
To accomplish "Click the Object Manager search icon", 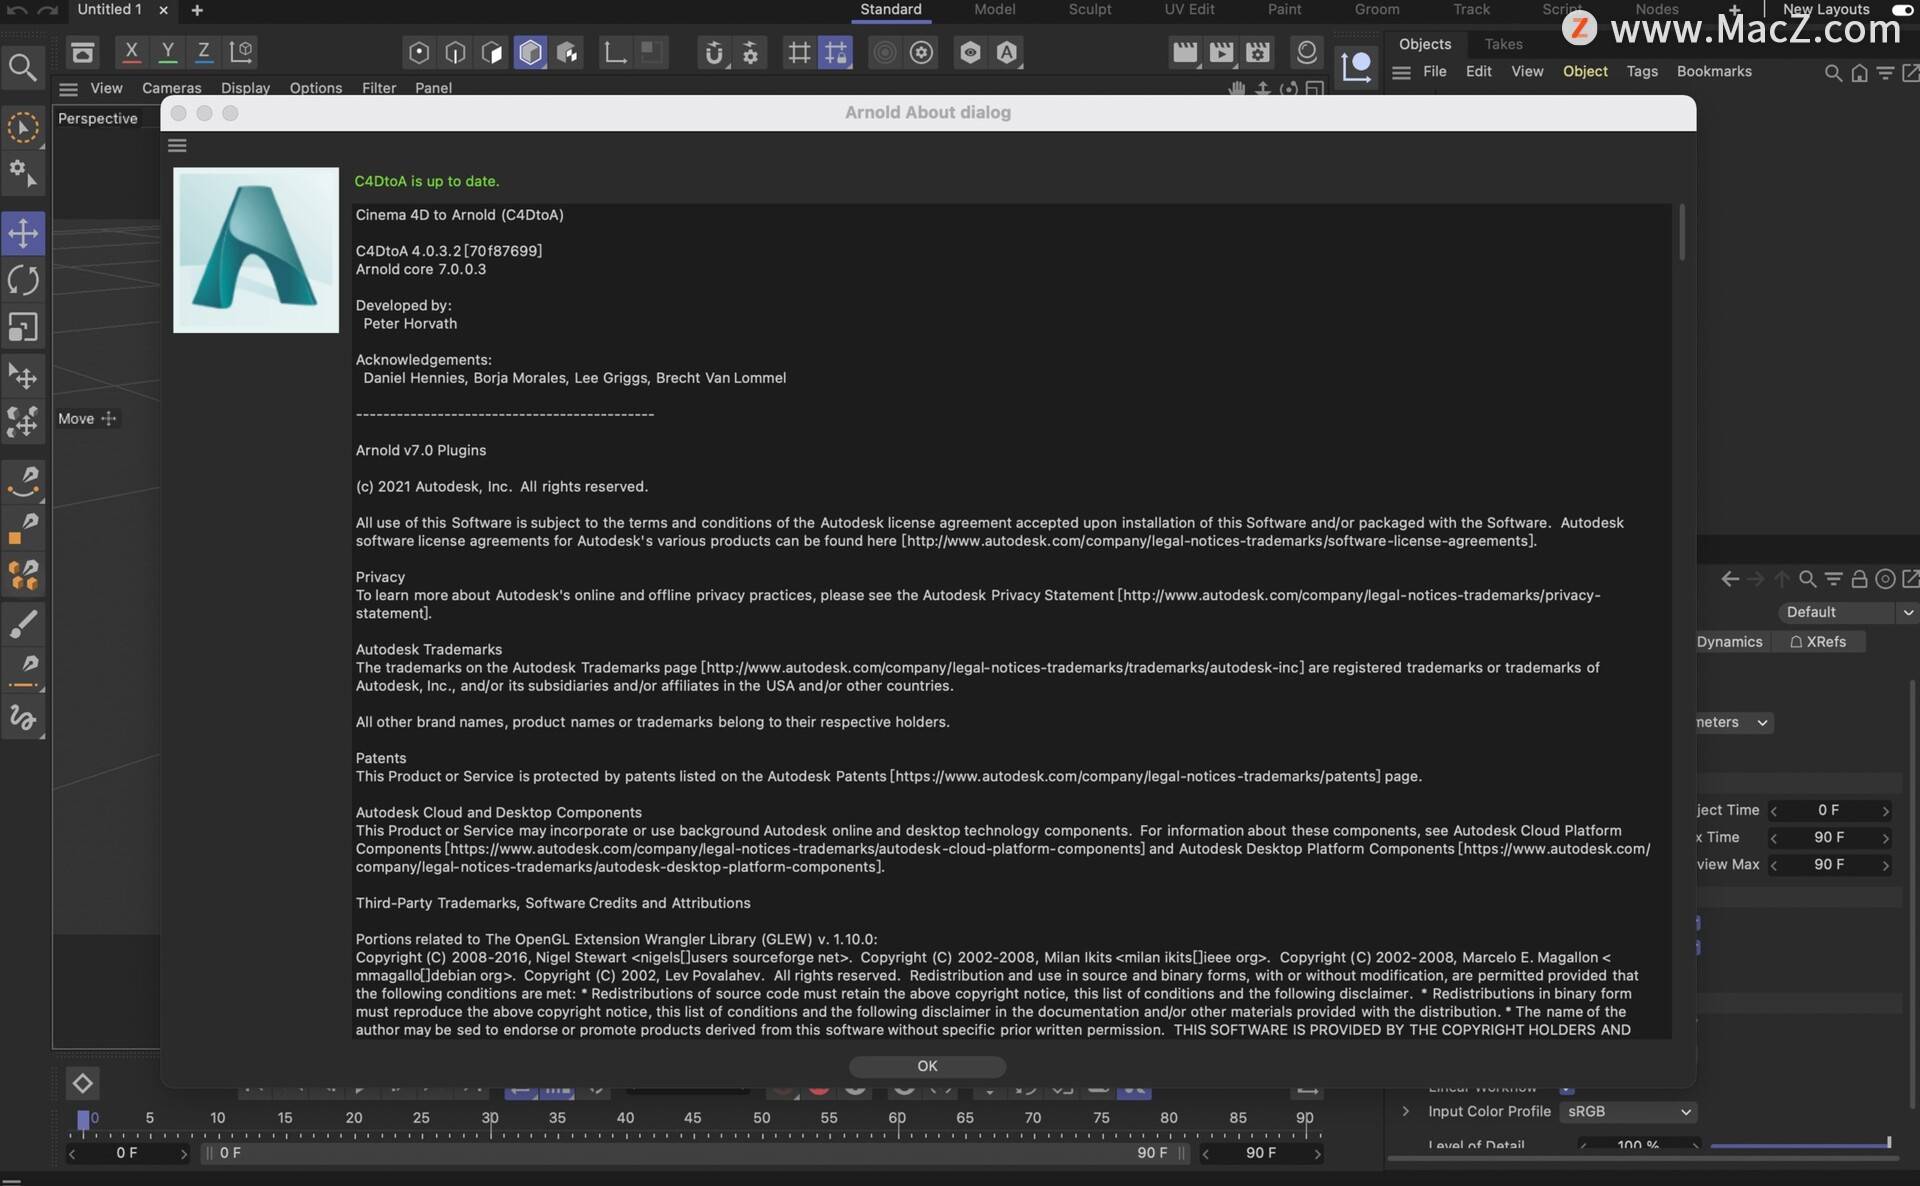I will 1833,73.
